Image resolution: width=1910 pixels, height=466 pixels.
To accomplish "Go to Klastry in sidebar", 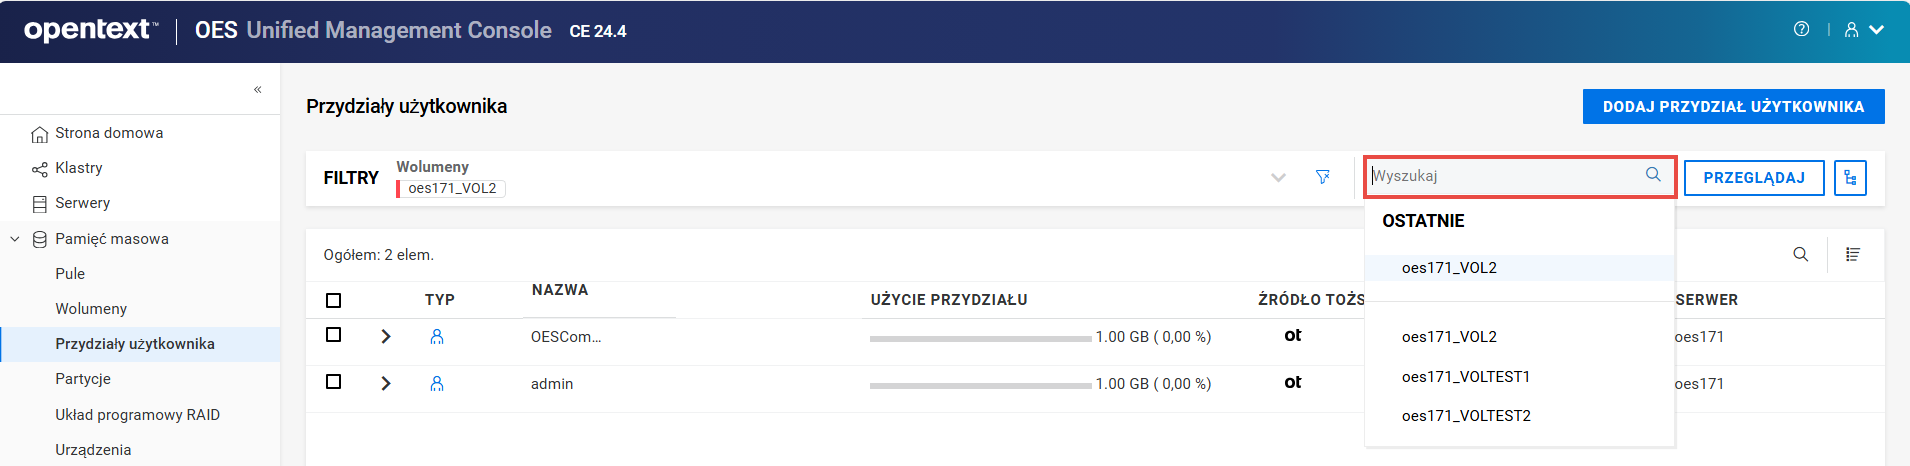I will (x=79, y=168).
